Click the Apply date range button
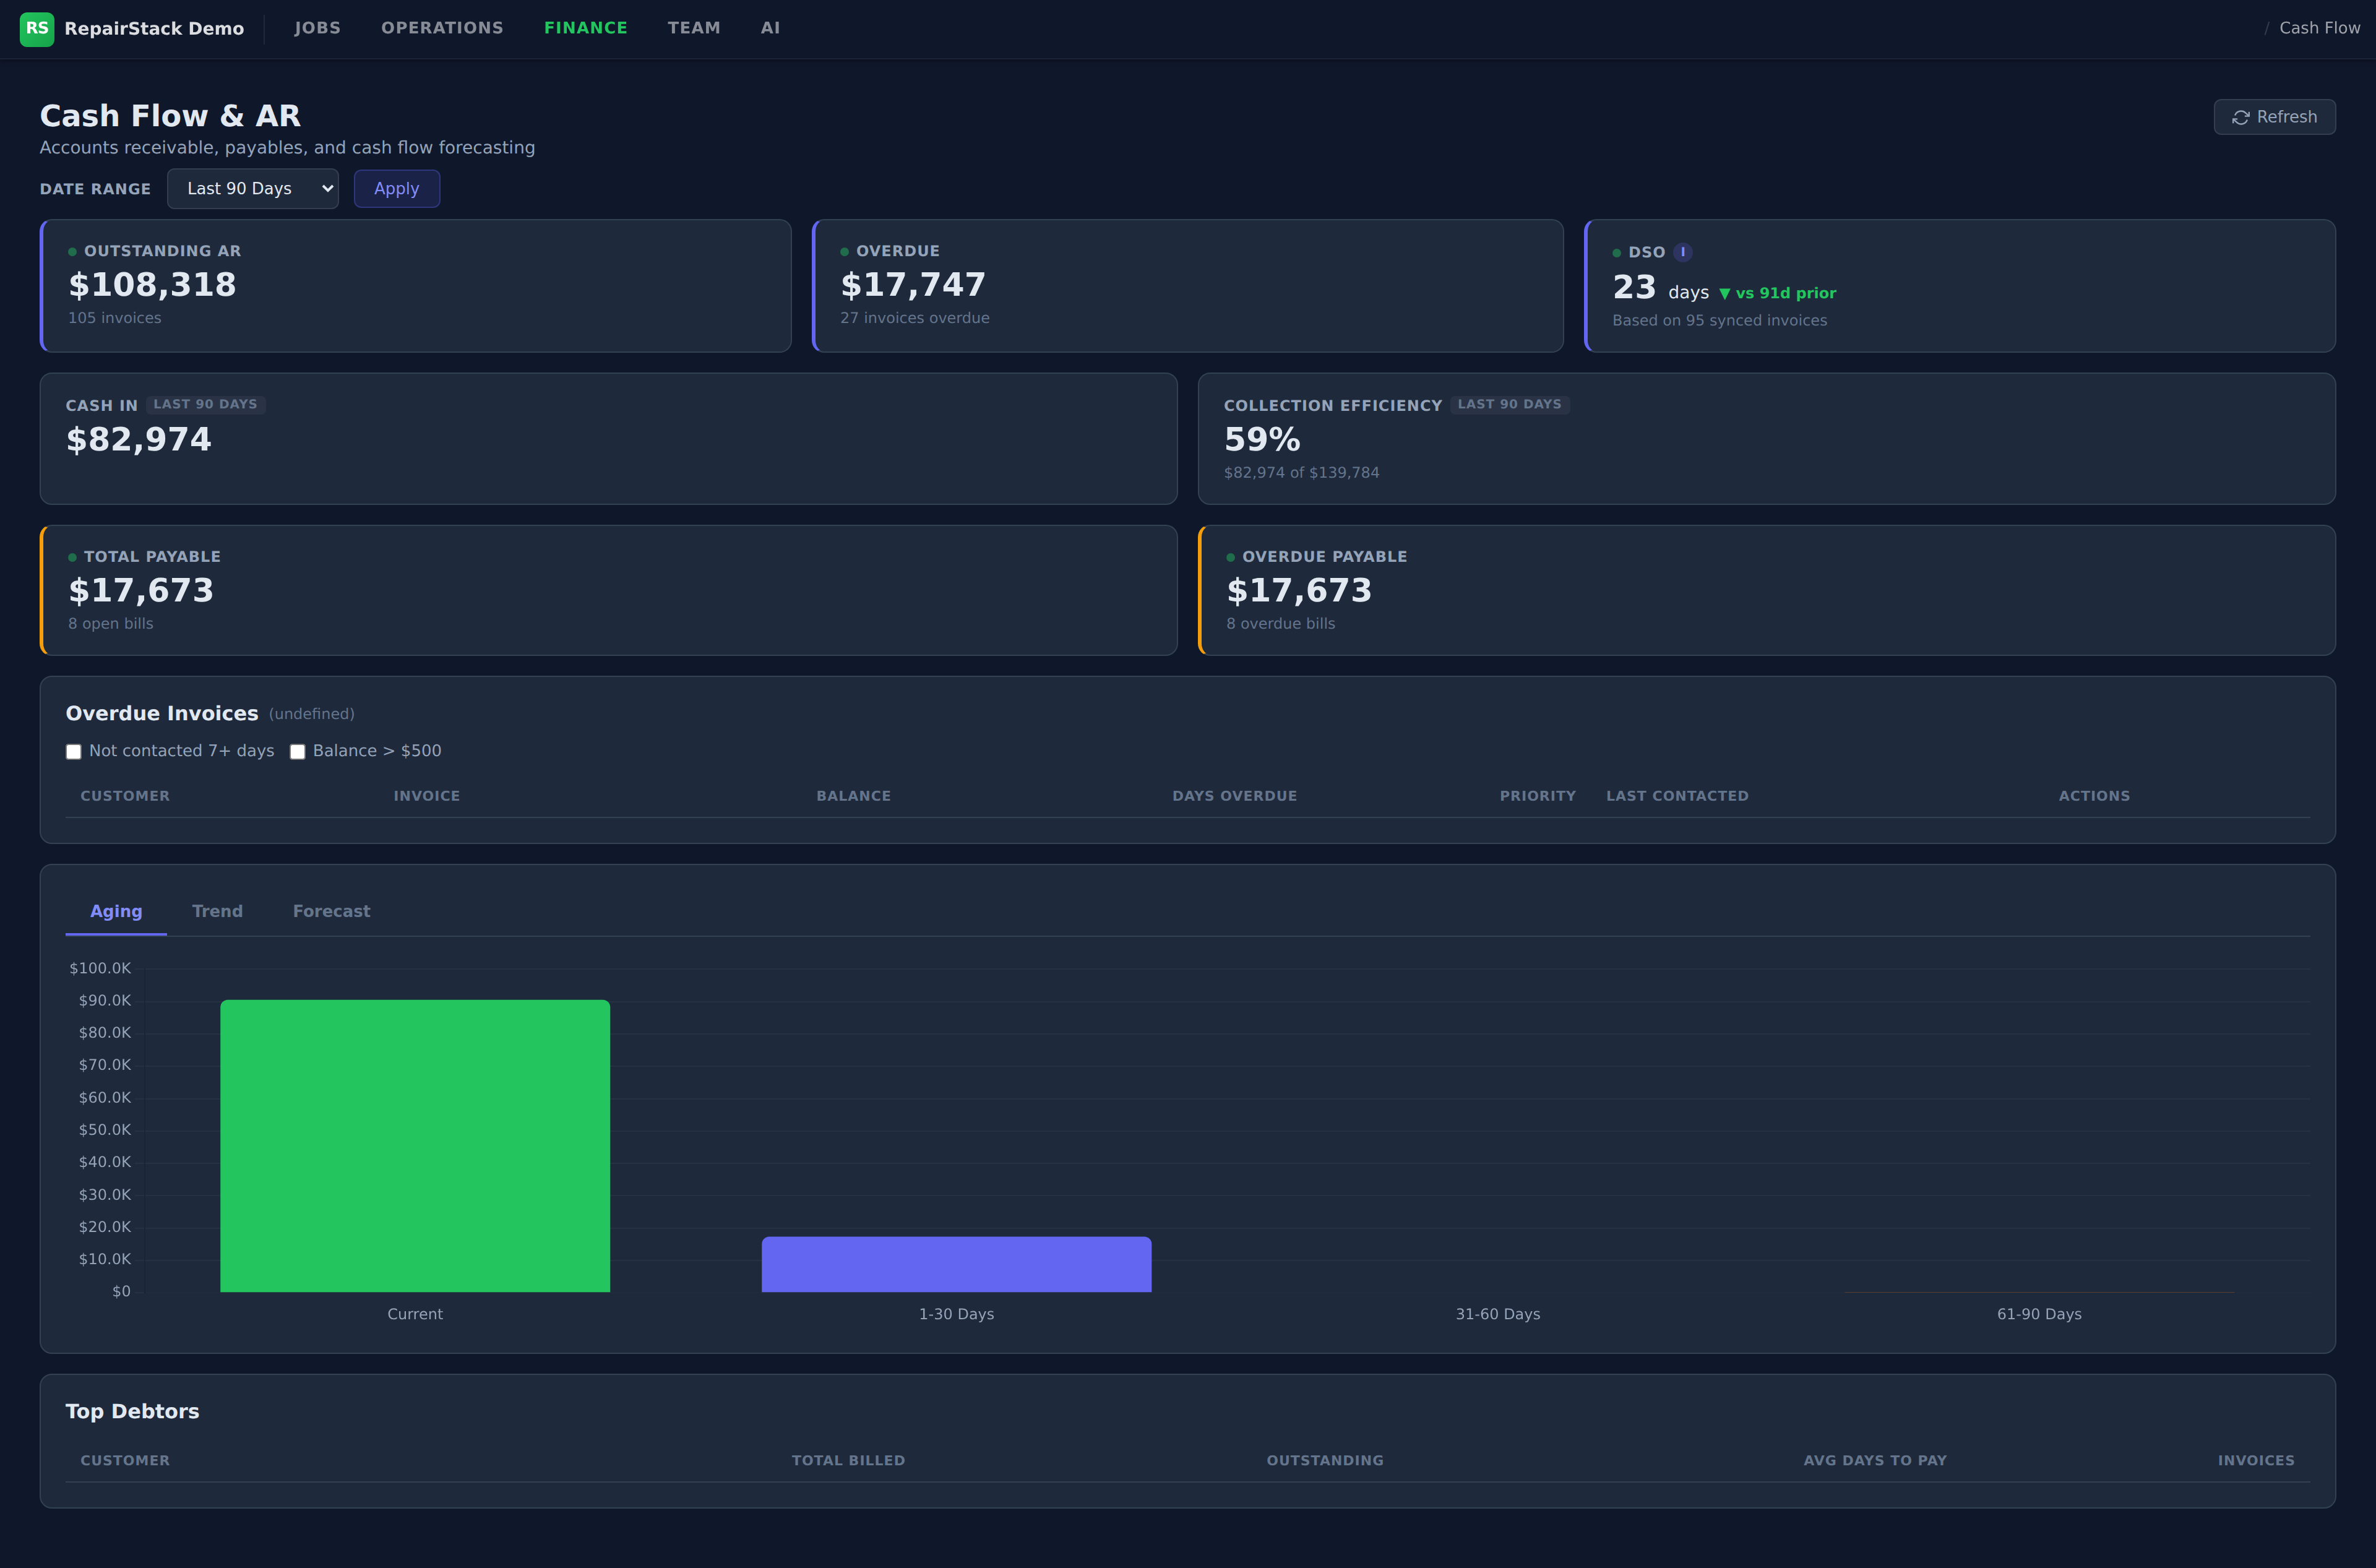 pyautogui.click(x=396, y=189)
